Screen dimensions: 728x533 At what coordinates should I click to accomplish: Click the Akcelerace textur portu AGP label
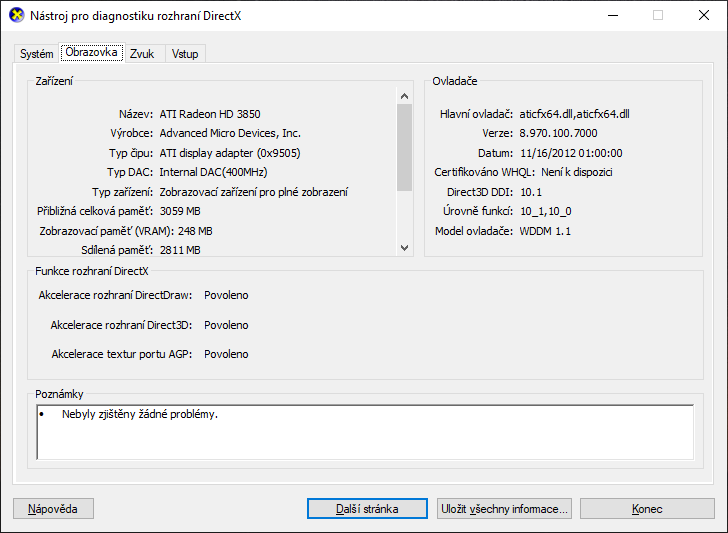click(122, 354)
